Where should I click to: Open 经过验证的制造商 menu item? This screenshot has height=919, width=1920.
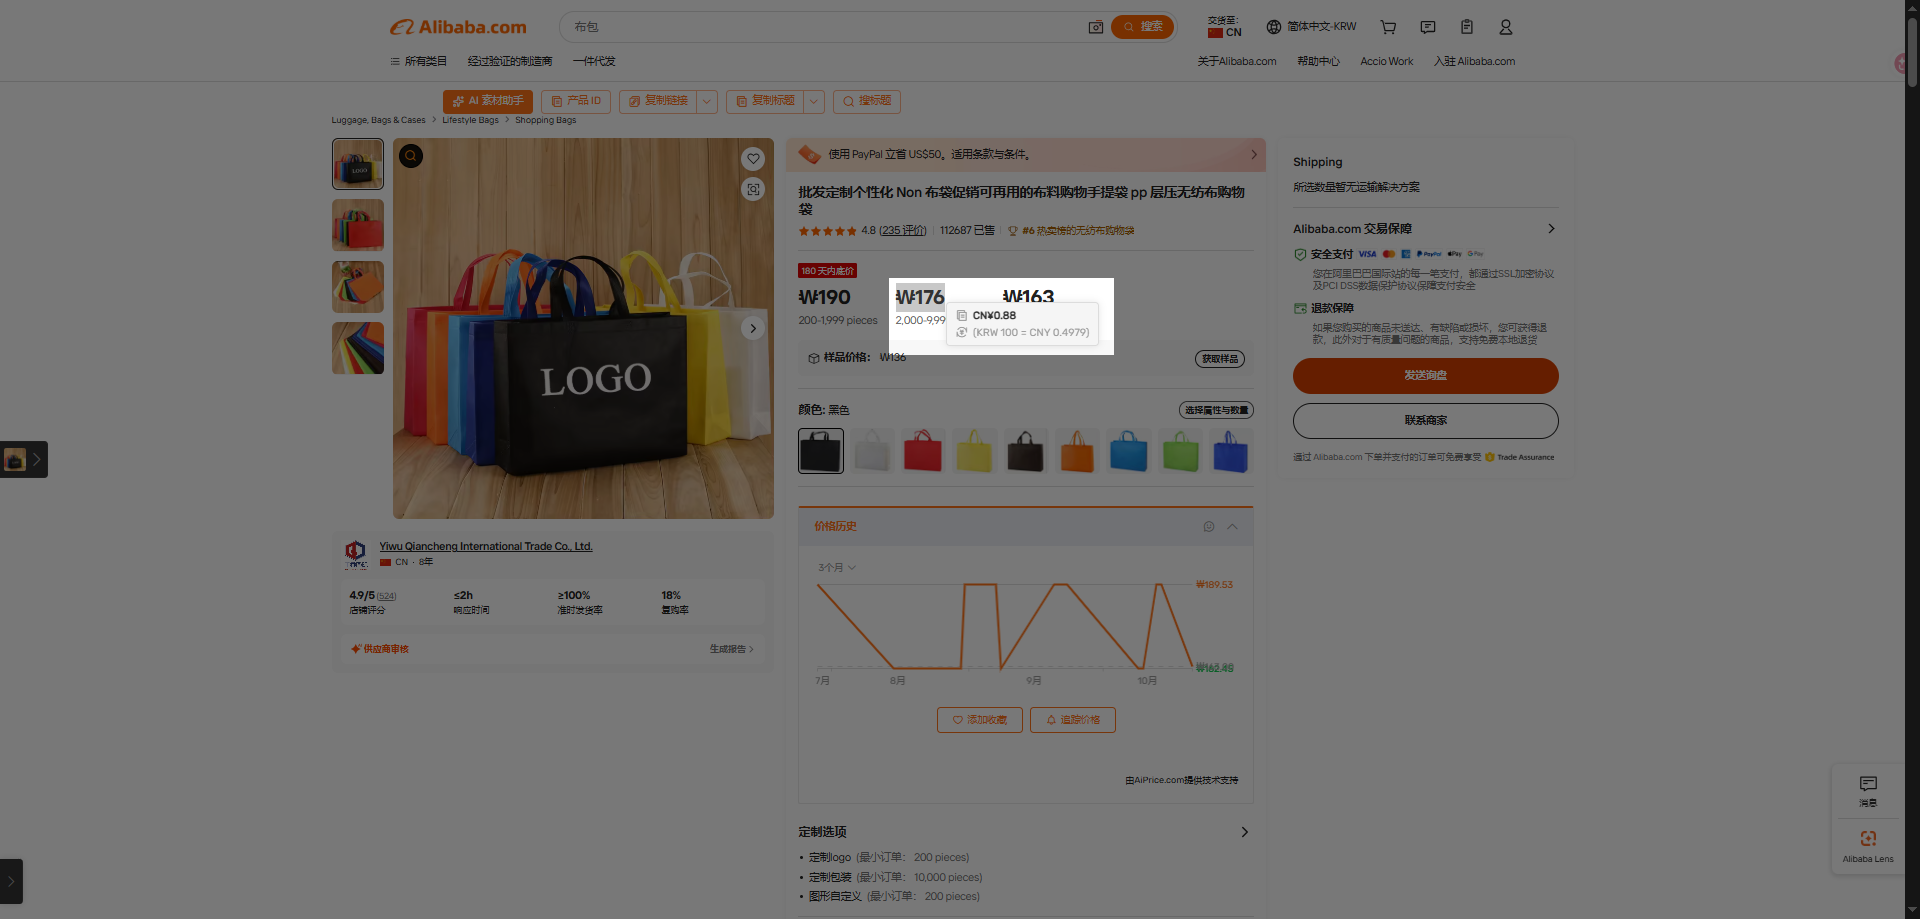pos(510,61)
